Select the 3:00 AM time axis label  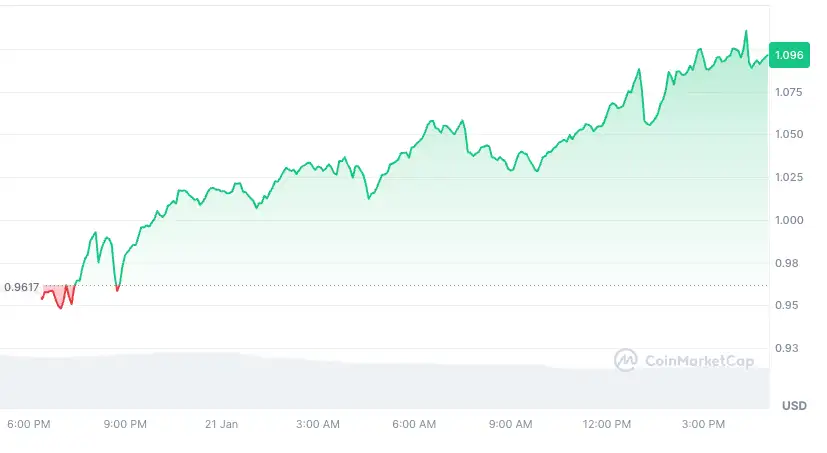[318, 424]
